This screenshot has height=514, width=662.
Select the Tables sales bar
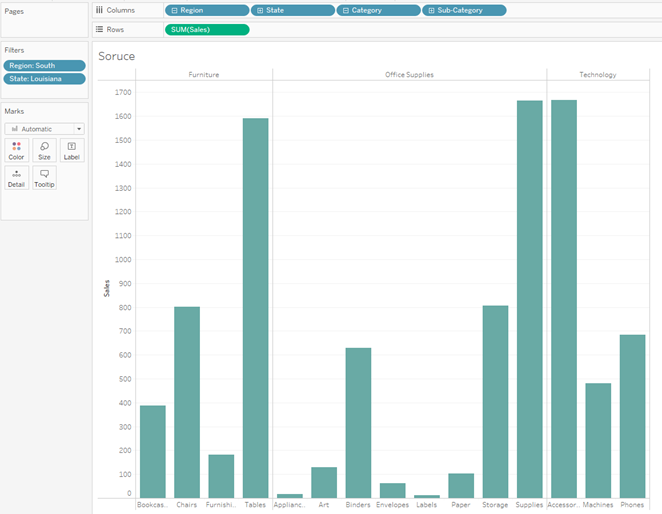[x=255, y=308]
